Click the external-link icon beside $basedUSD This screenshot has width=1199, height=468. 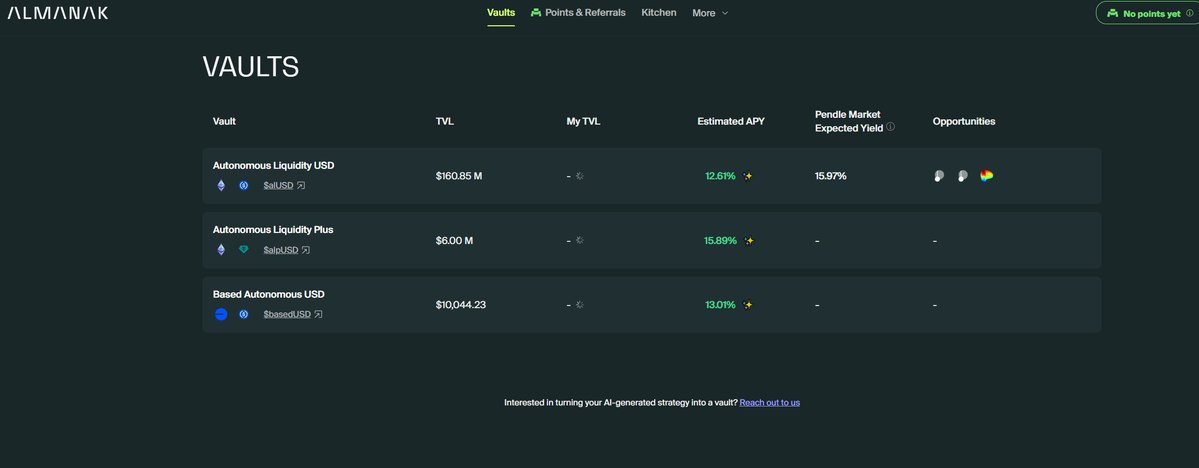tap(318, 314)
